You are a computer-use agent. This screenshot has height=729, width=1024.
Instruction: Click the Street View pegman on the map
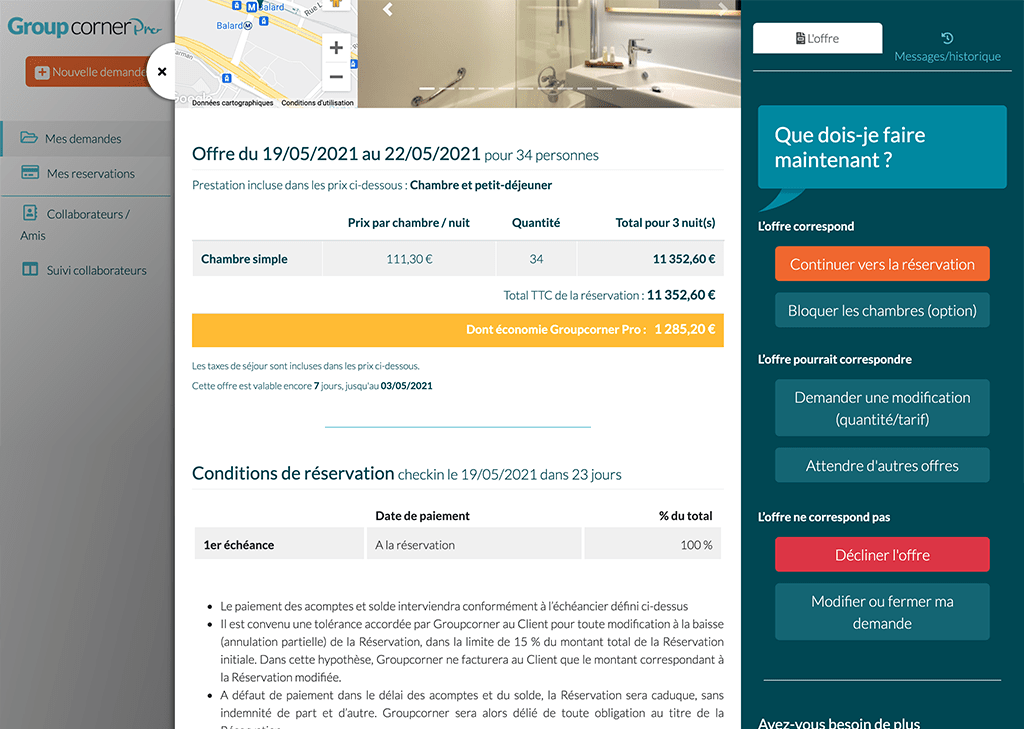336,4
